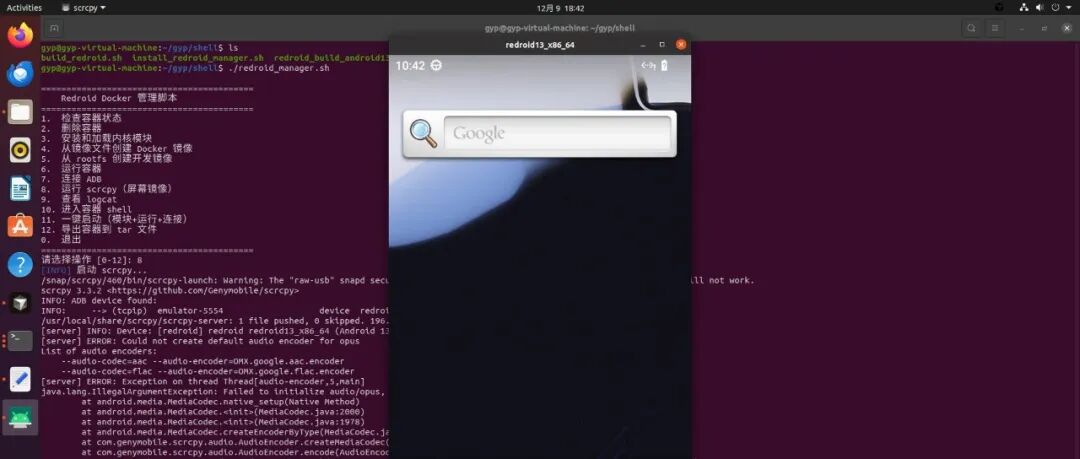
Task: Click menu line 3 安装和加载内核模块
Action: (x=96, y=138)
